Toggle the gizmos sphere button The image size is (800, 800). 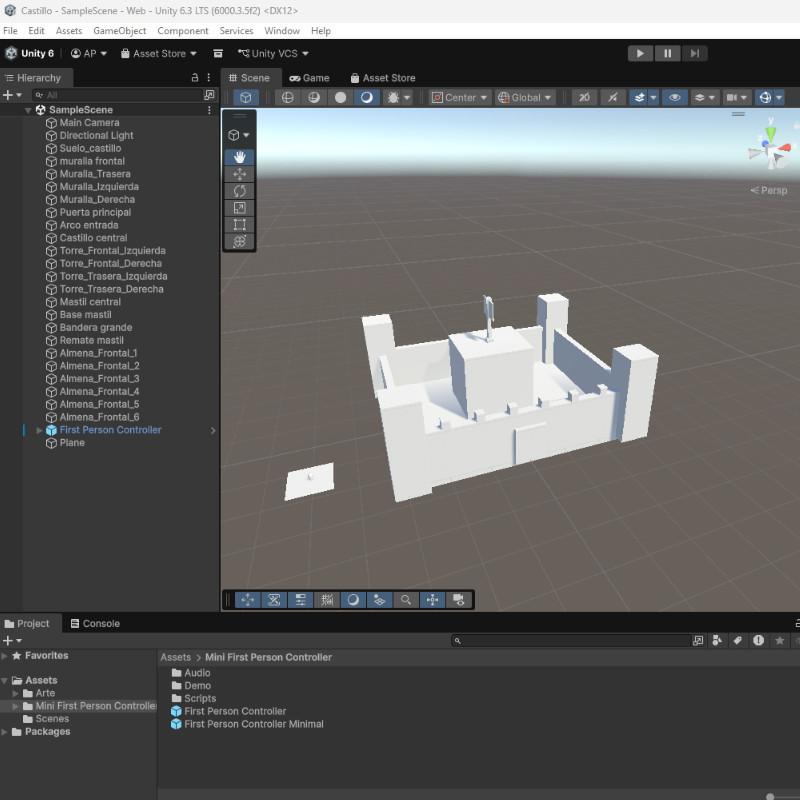point(765,97)
